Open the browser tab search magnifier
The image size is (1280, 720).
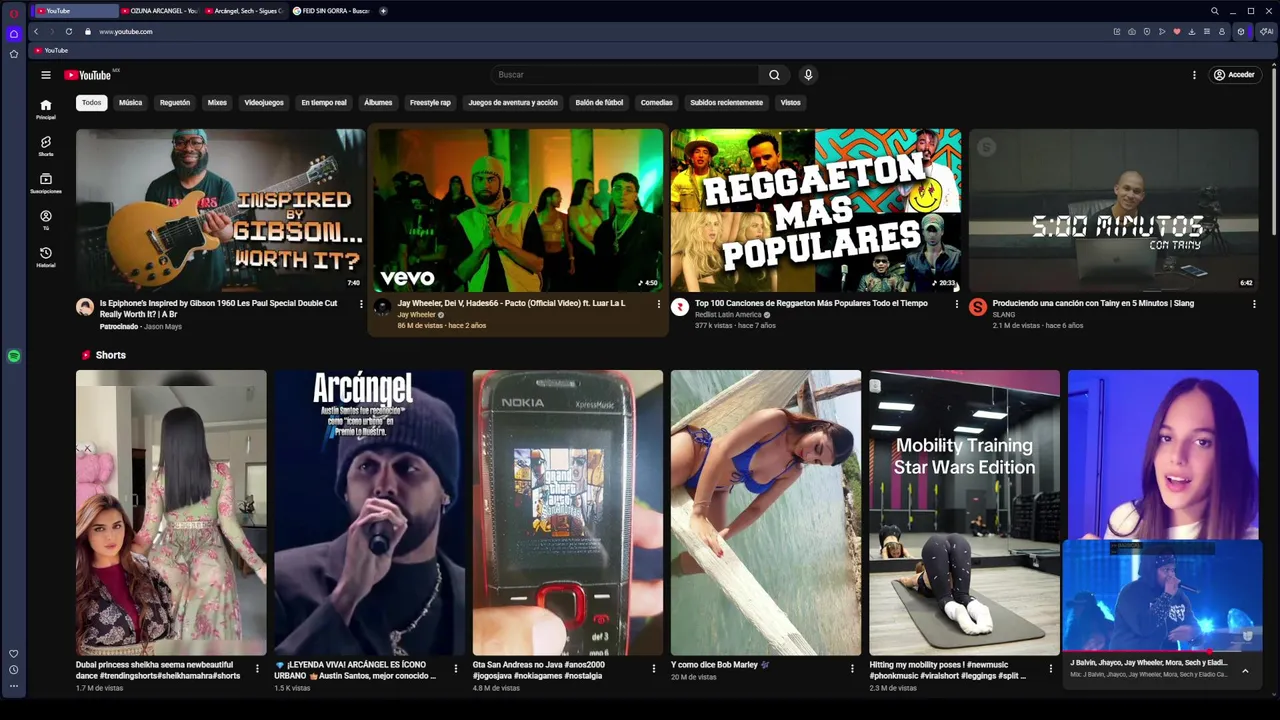point(1215,11)
